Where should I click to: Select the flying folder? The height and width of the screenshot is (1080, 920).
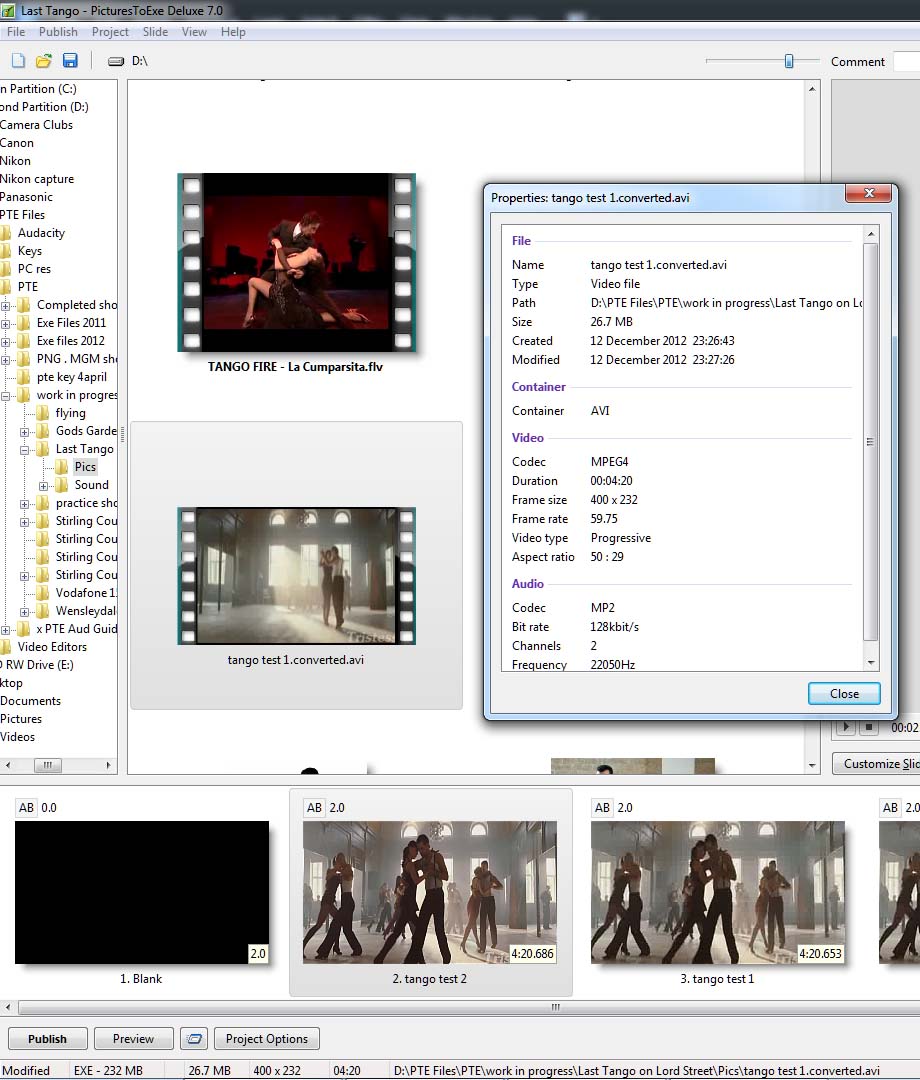[x=70, y=413]
